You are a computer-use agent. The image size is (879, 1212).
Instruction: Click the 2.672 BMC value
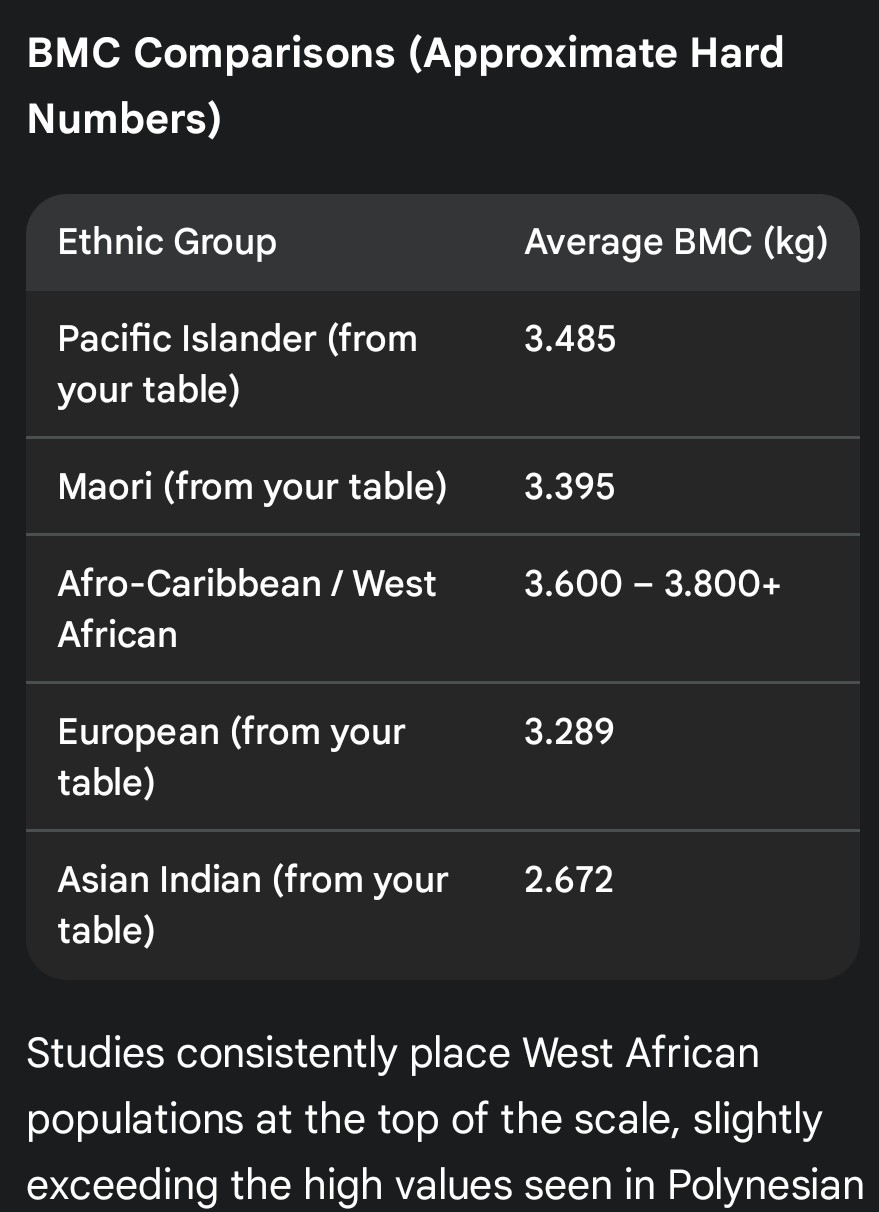click(569, 880)
